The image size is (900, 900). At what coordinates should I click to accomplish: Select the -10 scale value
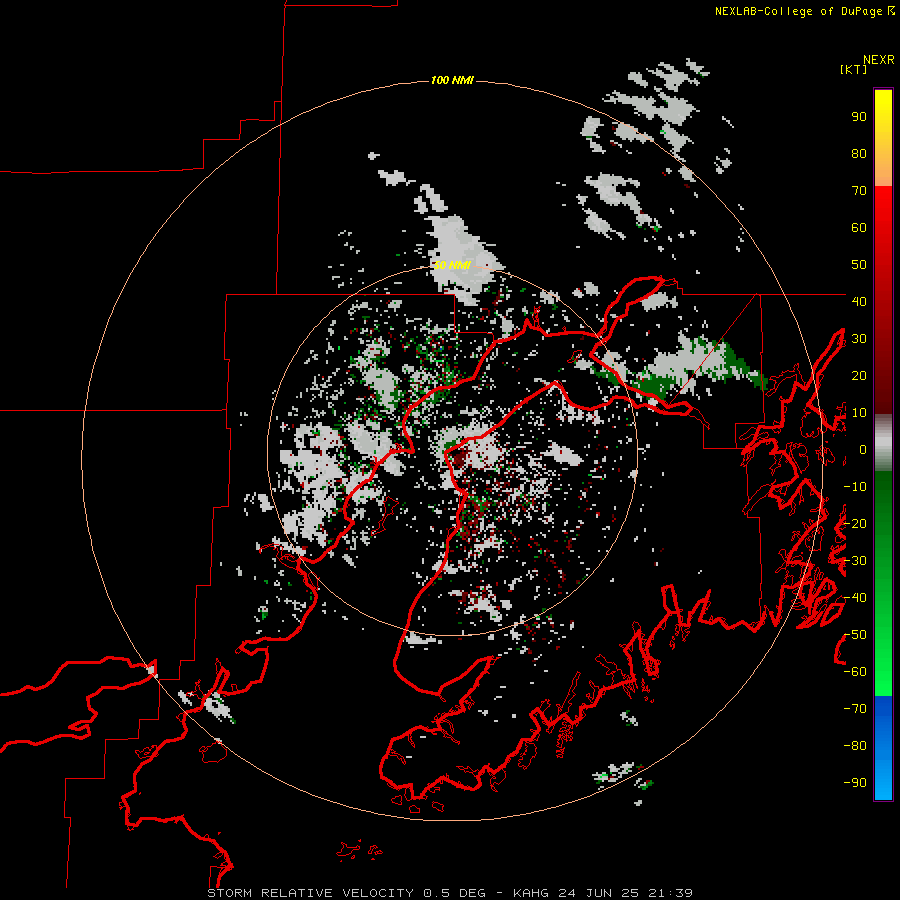(855, 487)
